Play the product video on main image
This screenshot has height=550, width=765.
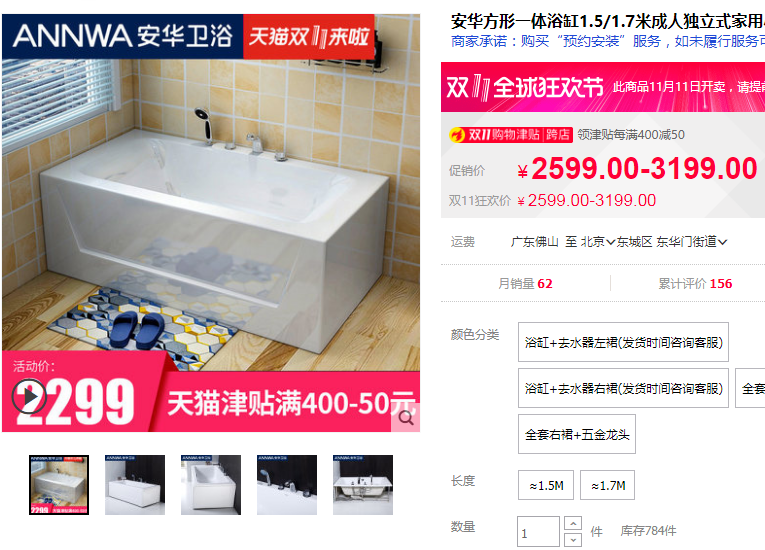(29, 396)
